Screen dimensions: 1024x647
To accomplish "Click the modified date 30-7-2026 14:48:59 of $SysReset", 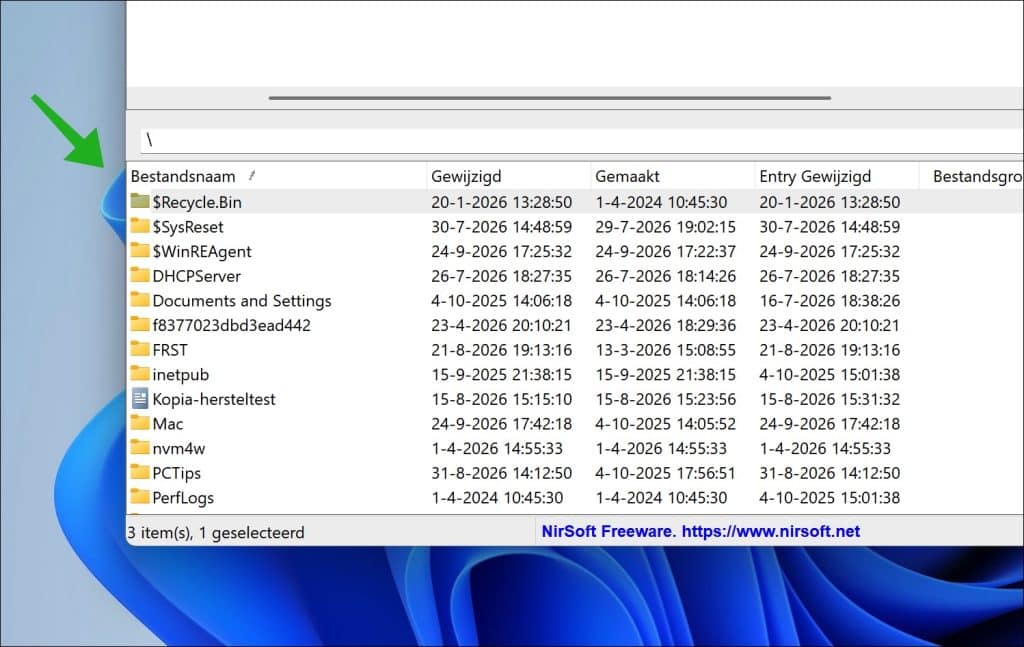I will [502, 227].
